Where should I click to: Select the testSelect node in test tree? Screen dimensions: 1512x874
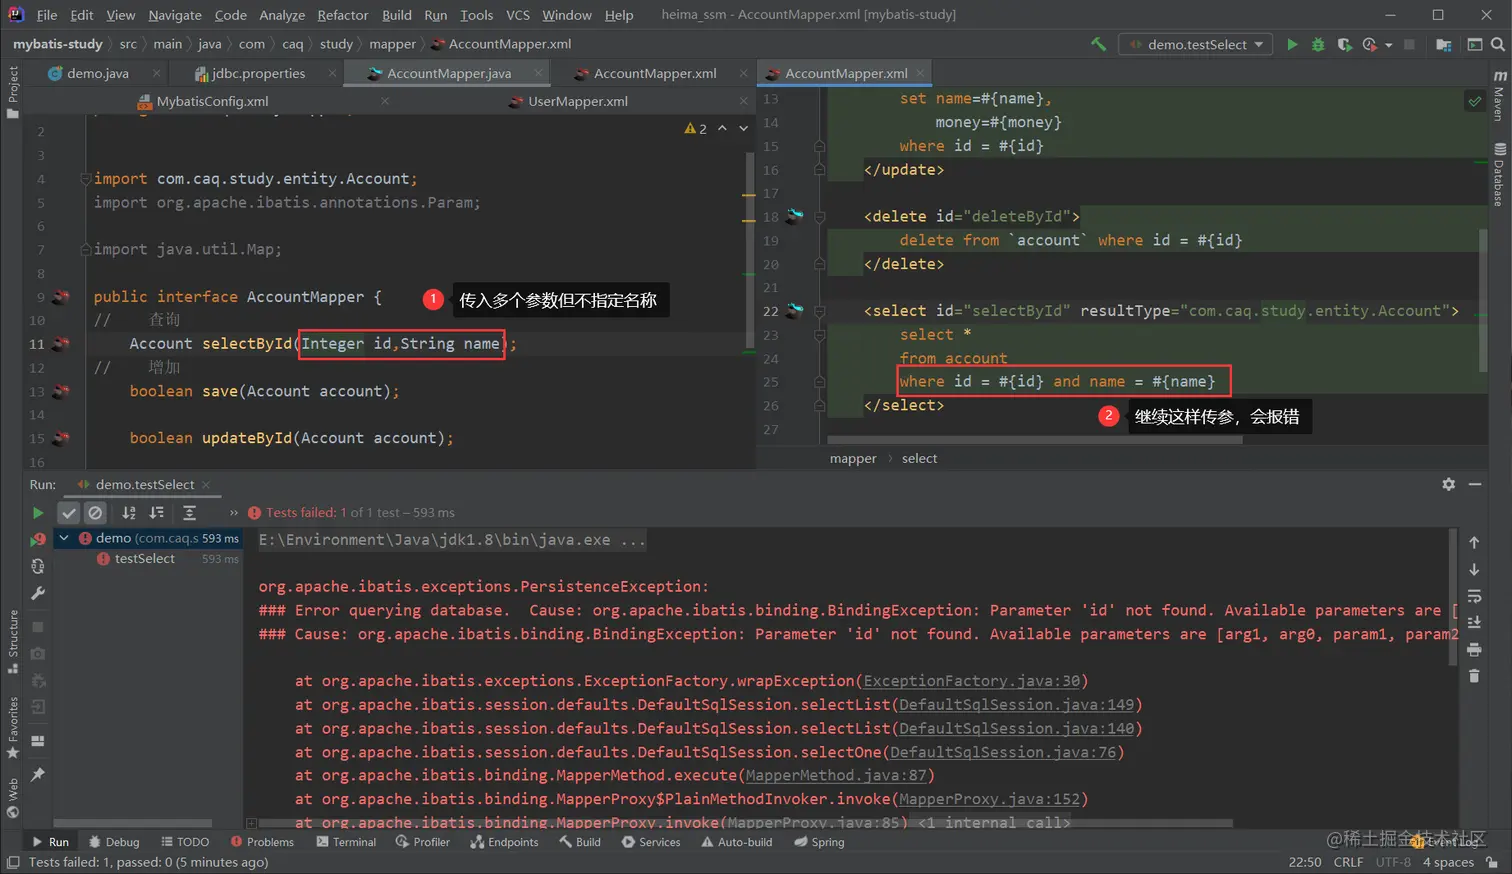click(144, 559)
